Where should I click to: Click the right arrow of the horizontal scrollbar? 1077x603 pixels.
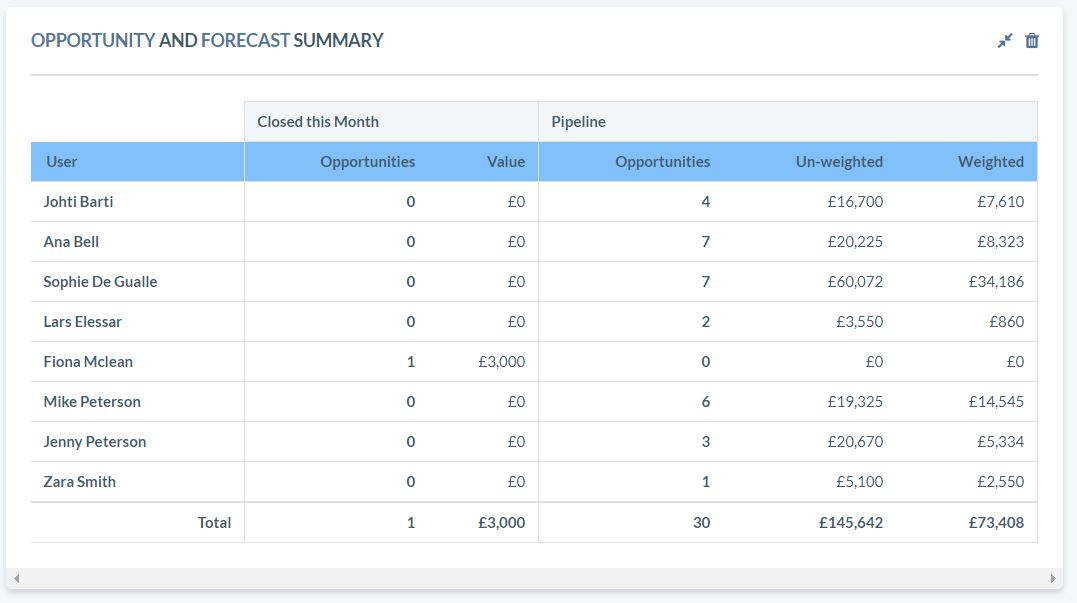[x=1055, y=577]
